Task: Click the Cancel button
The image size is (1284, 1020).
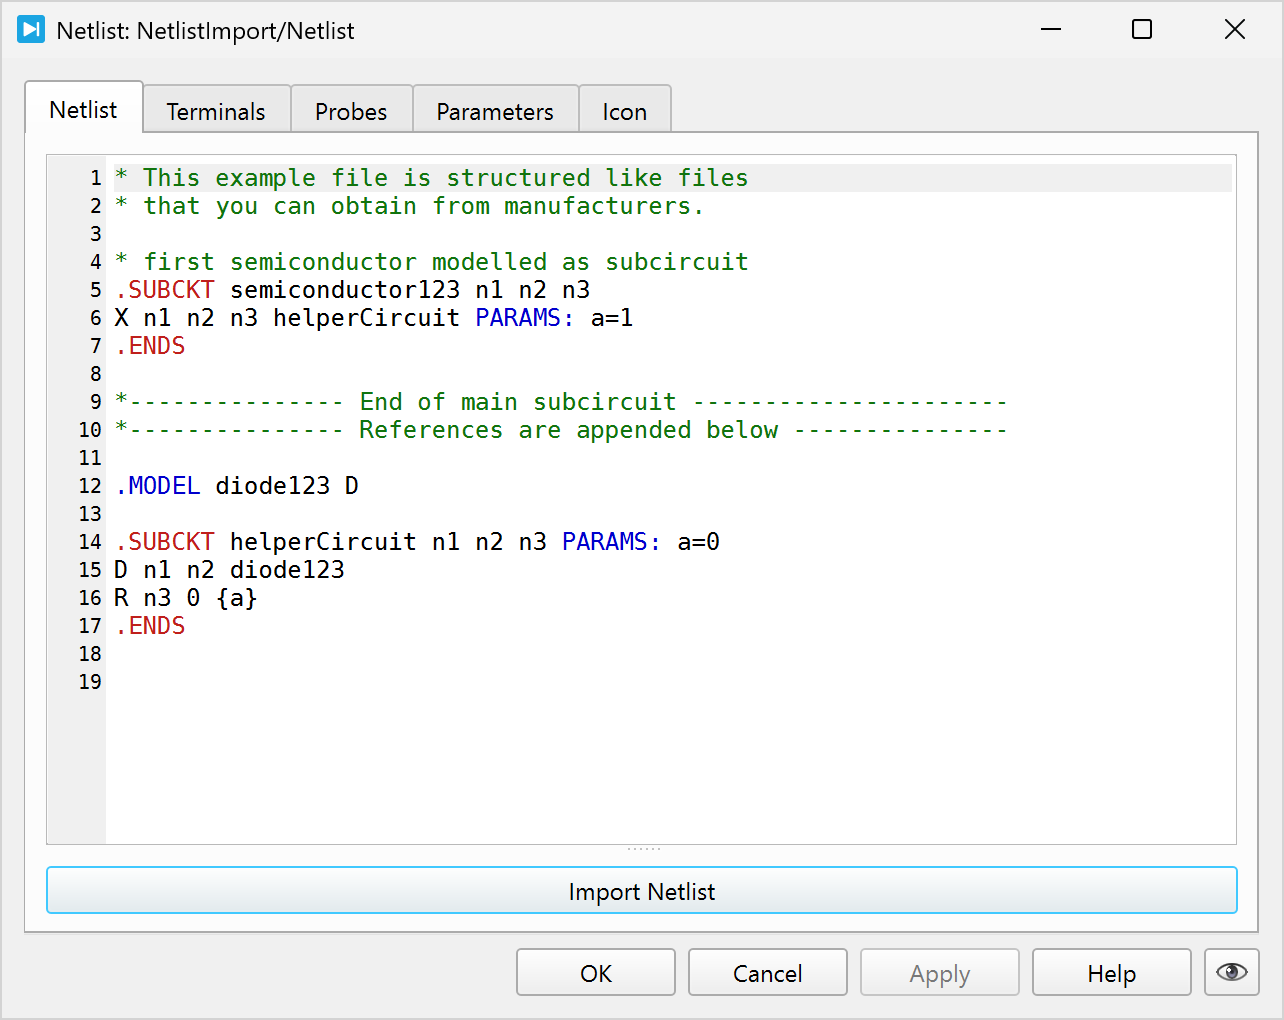Action: coord(768,973)
